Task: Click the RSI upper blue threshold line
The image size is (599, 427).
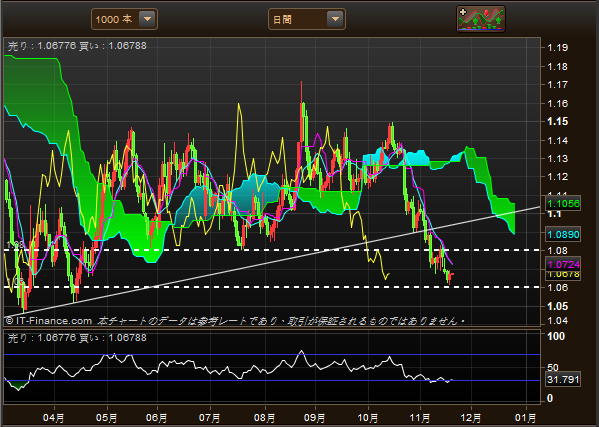Action: pos(272,355)
